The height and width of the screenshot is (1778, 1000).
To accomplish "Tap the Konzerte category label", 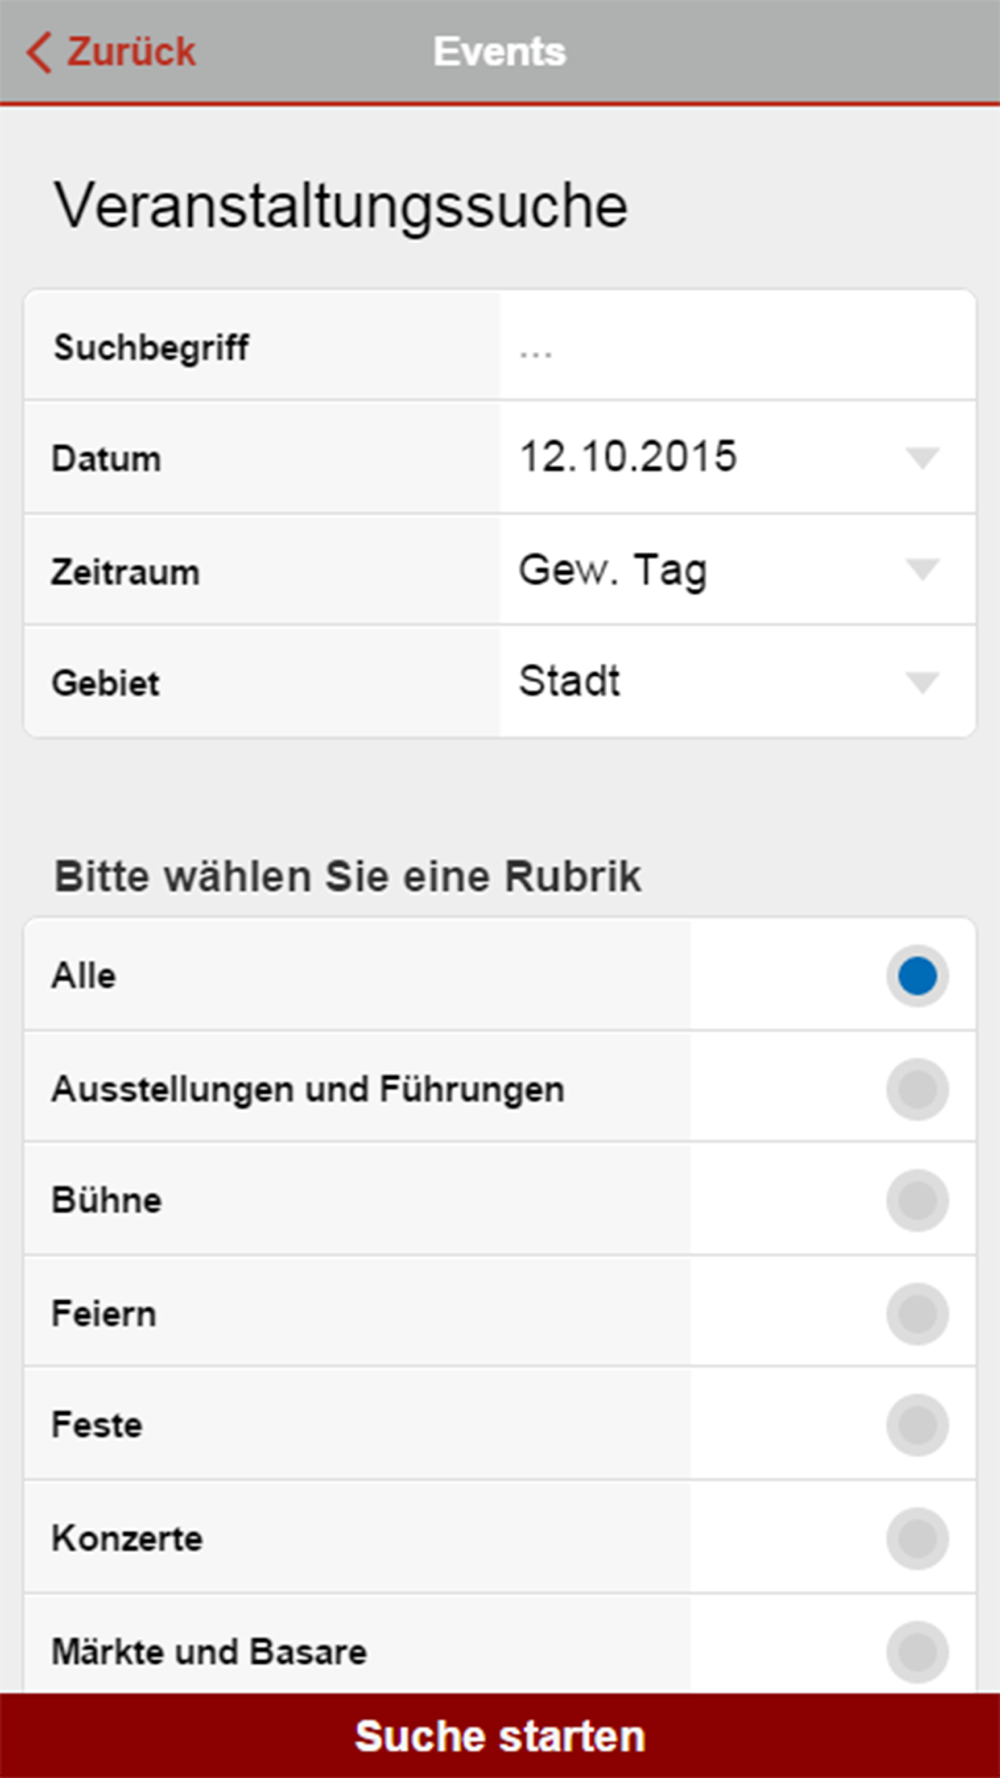I will point(127,1538).
